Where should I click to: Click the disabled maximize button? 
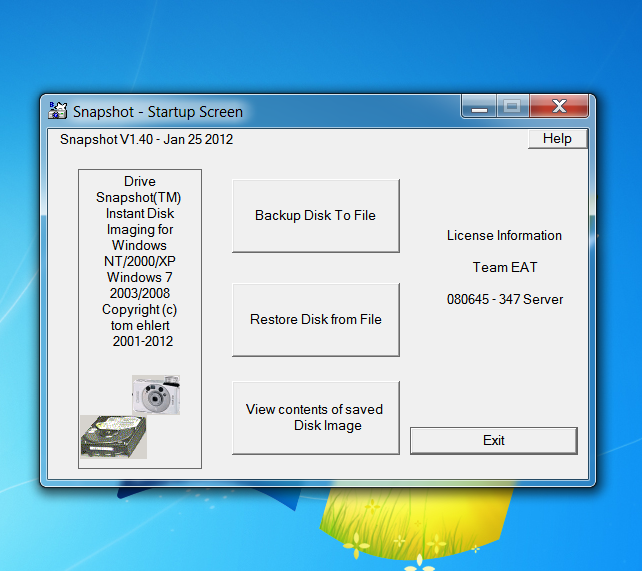click(513, 106)
